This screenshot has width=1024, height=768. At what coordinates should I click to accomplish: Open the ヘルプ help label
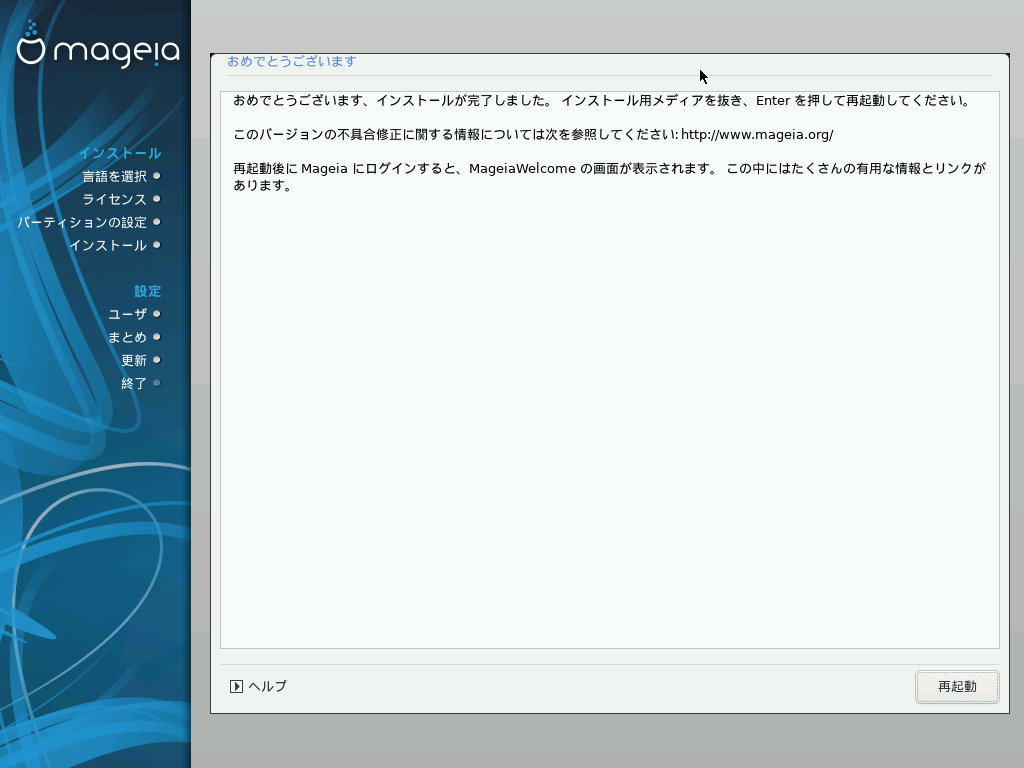[268, 686]
